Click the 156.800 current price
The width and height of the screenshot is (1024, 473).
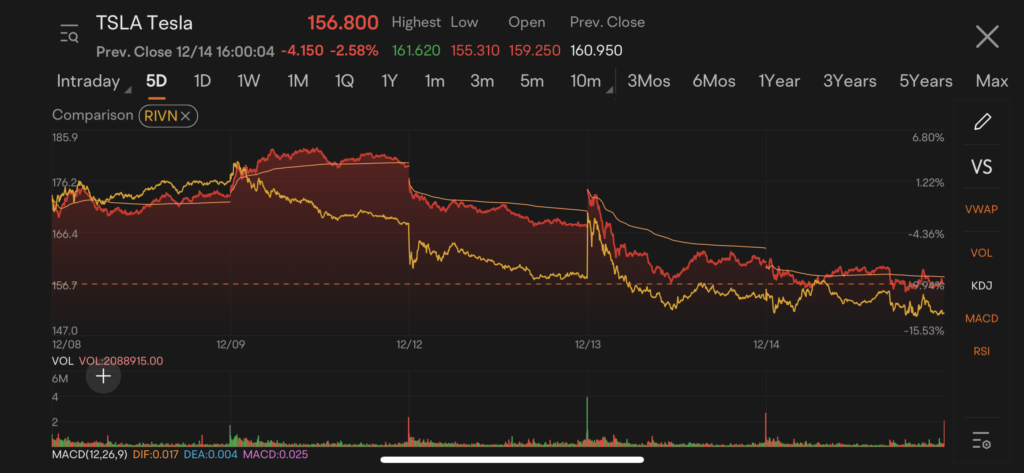tap(343, 23)
